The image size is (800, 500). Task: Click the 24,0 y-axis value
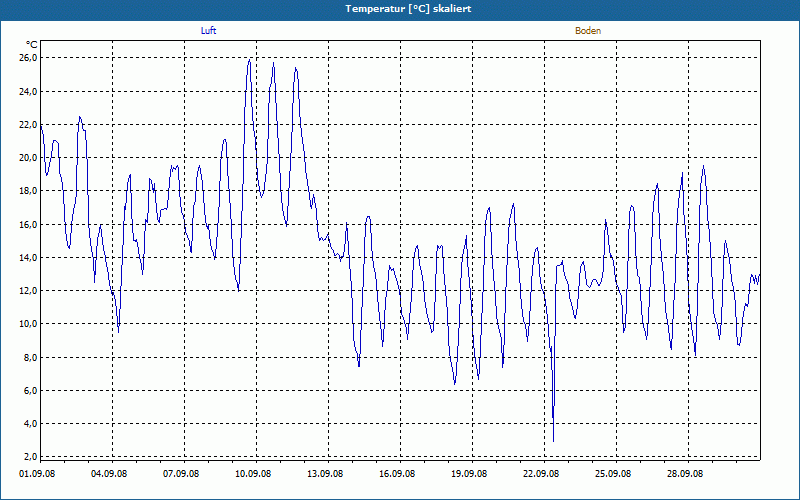pyautogui.click(x=29, y=92)
